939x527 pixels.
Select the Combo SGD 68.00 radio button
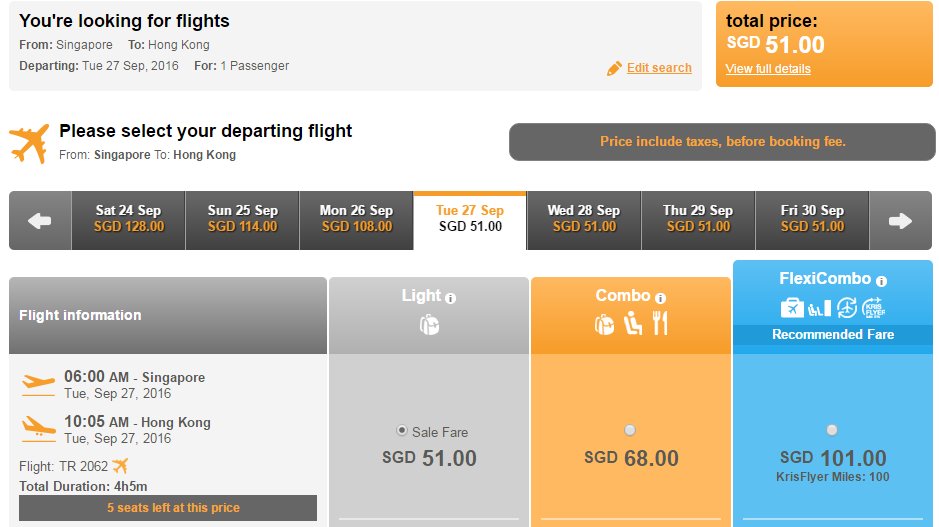tap(629, 430)
